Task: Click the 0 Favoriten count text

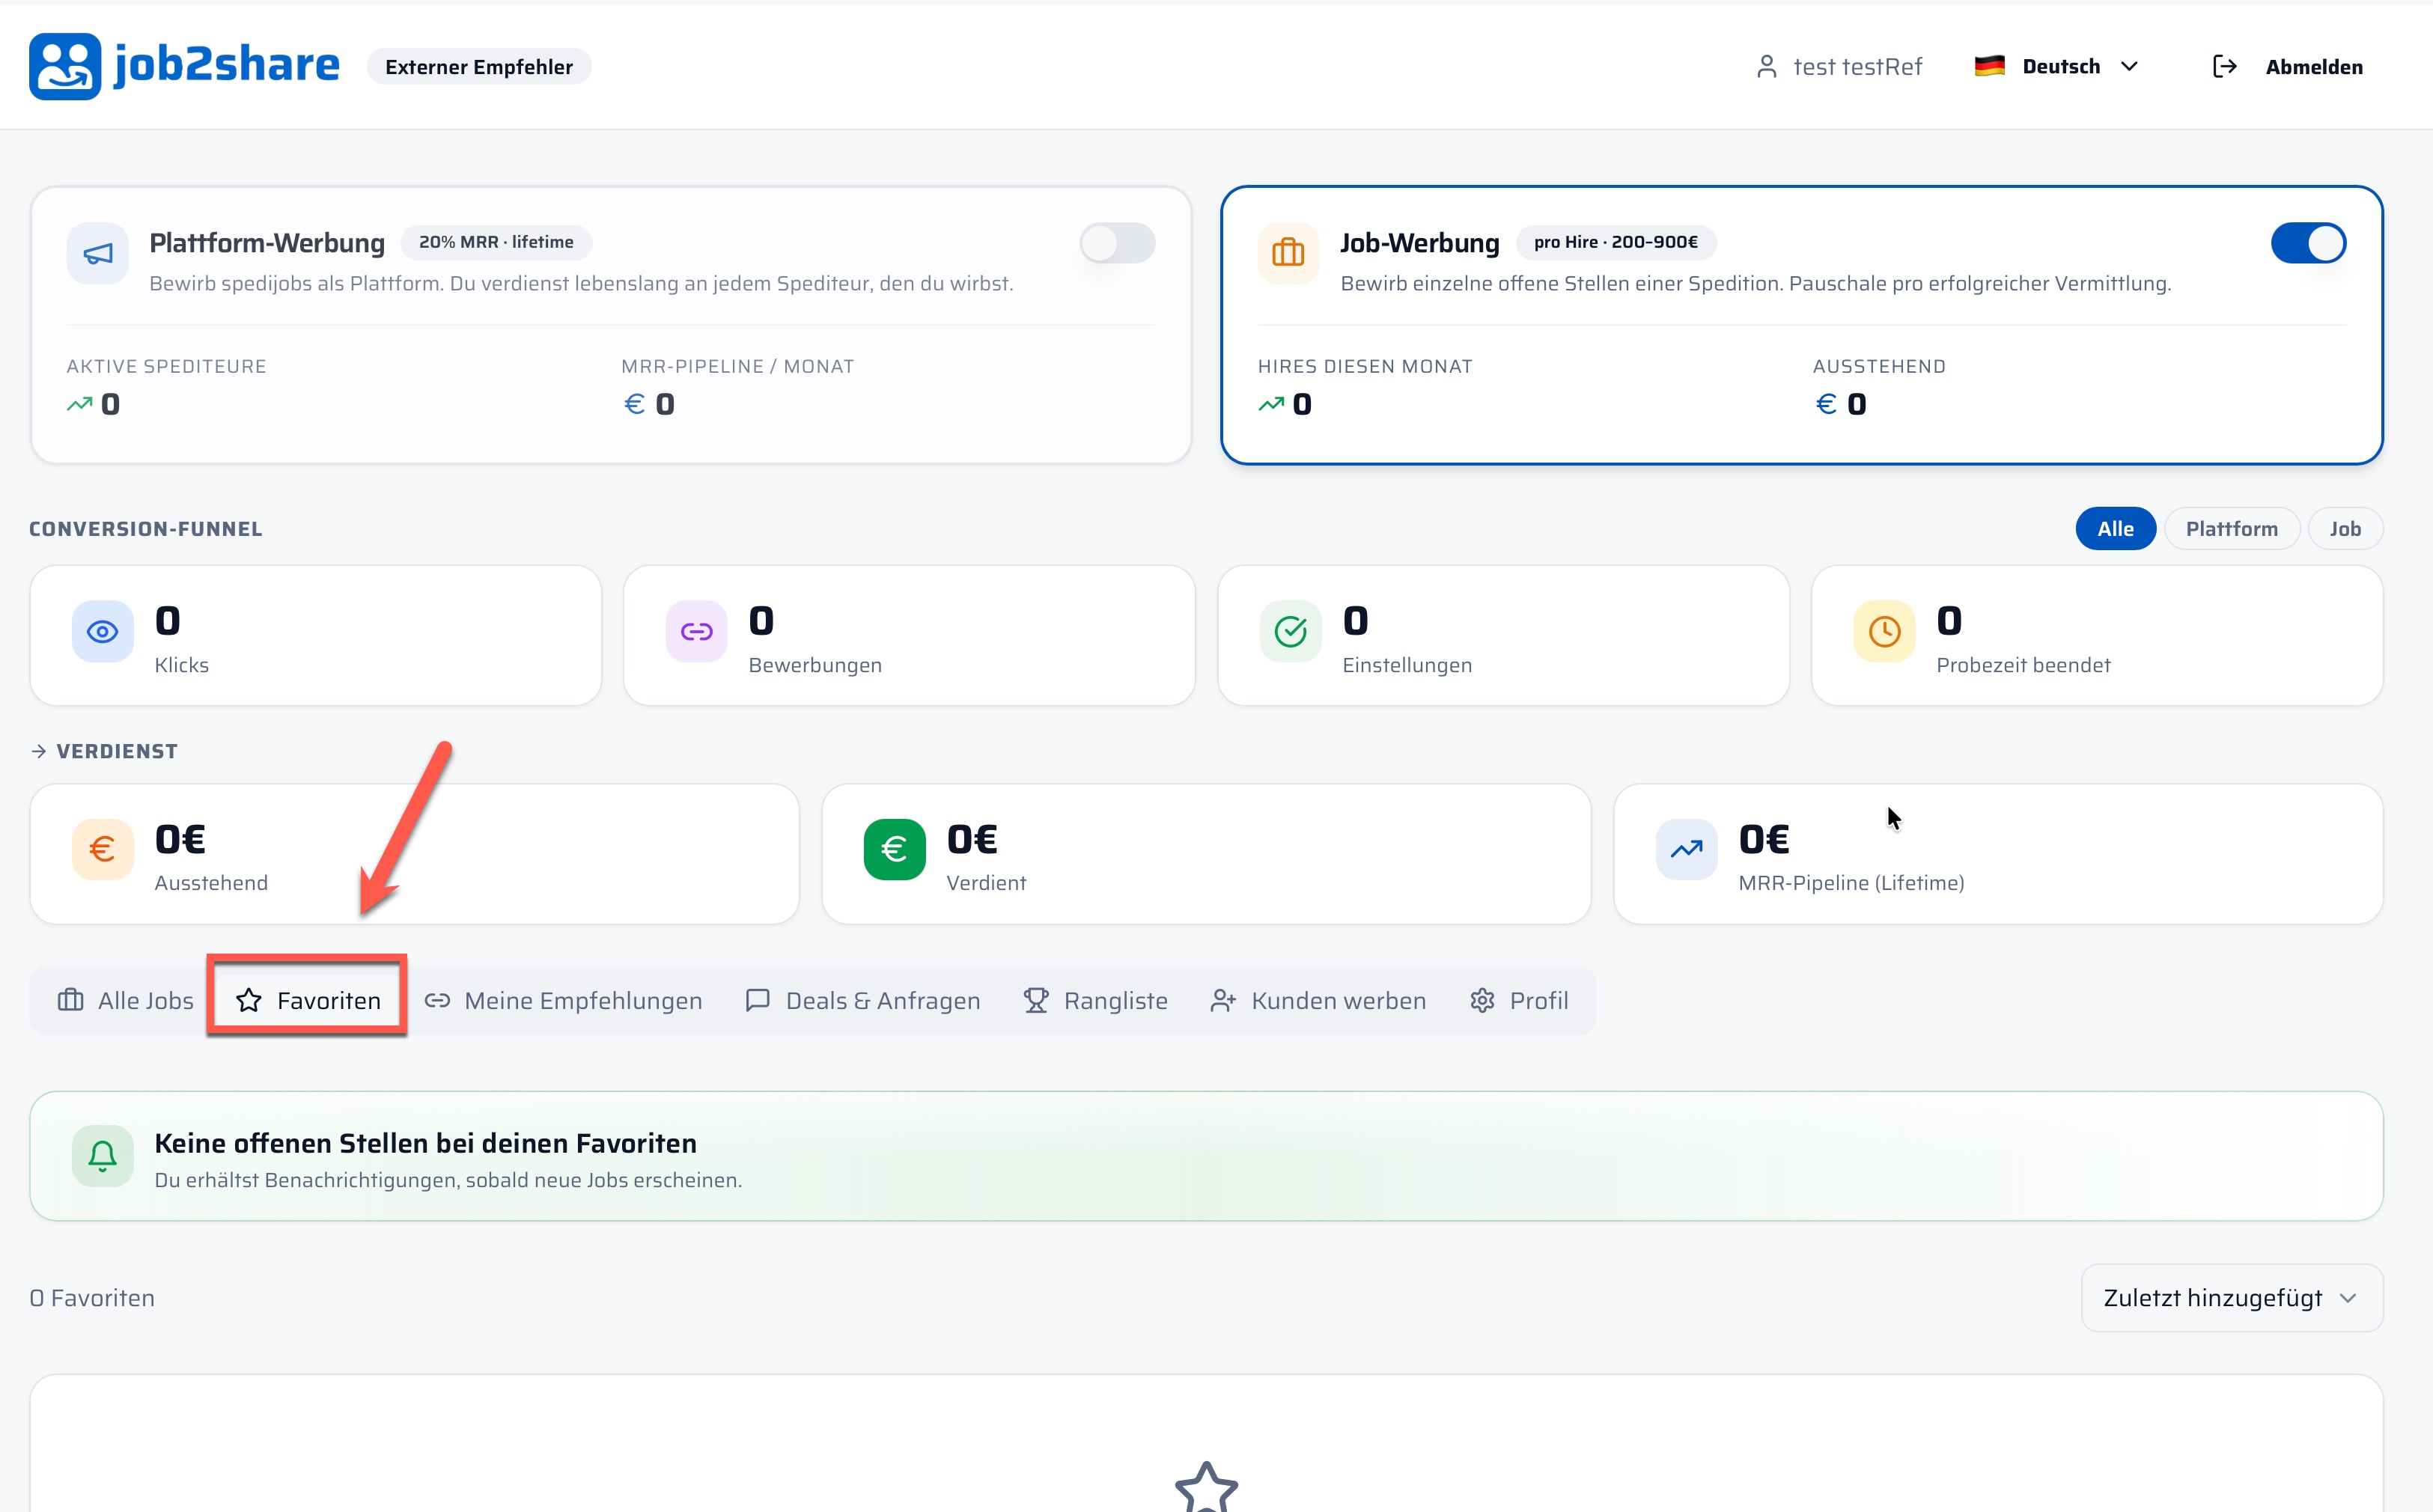Action: coord(92,1297)
